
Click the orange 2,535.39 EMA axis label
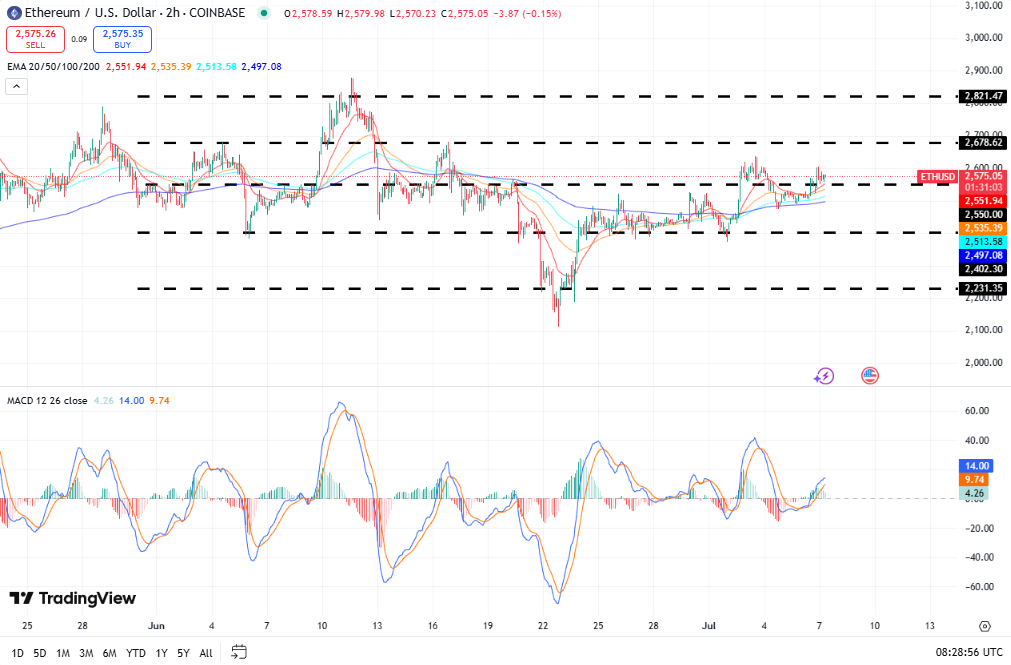point(983,228)
